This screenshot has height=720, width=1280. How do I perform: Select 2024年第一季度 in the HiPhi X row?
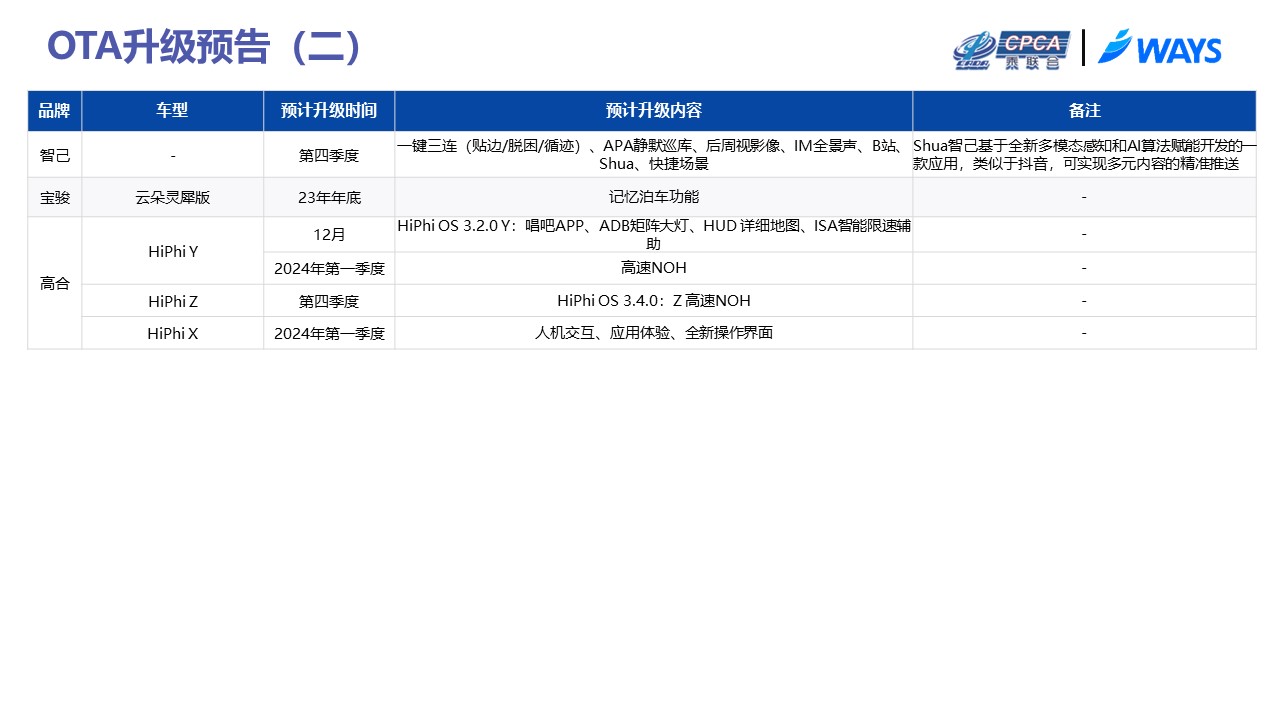[x=329, y=333]
